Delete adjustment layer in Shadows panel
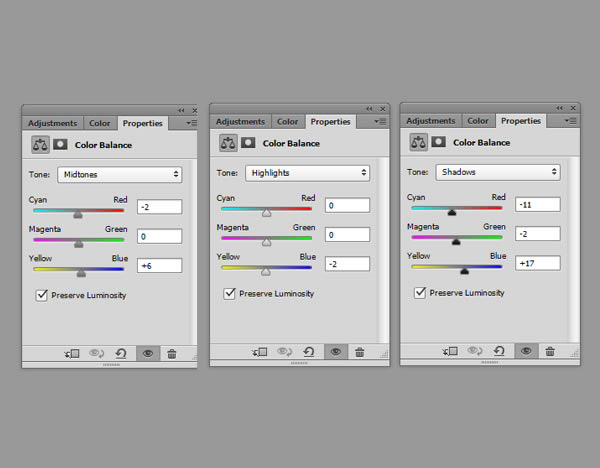Viewport: 600px width, 468px height. [x=550, y=351]
